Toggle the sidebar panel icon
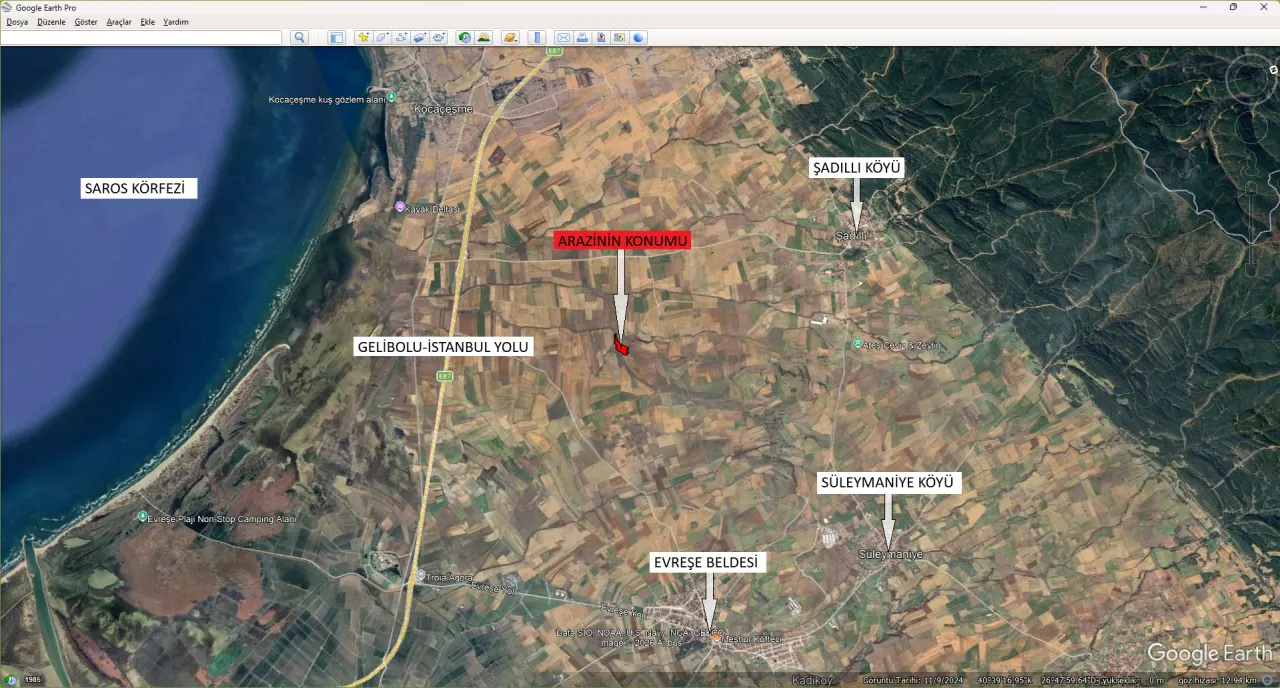This screenshot has height=688, width=1280. (x=336, y=37)
